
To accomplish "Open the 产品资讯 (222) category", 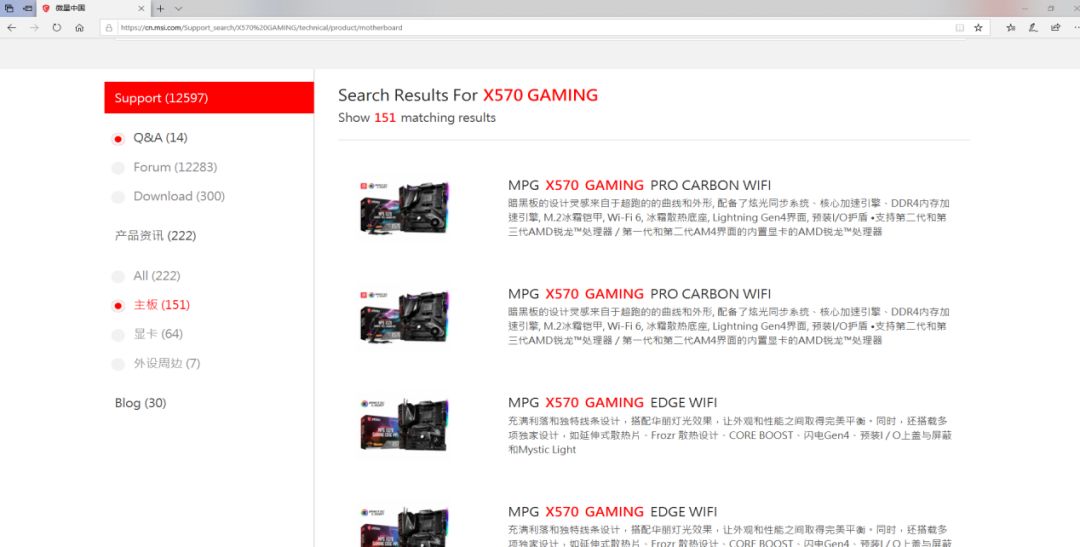I will [x=155, y=236].
